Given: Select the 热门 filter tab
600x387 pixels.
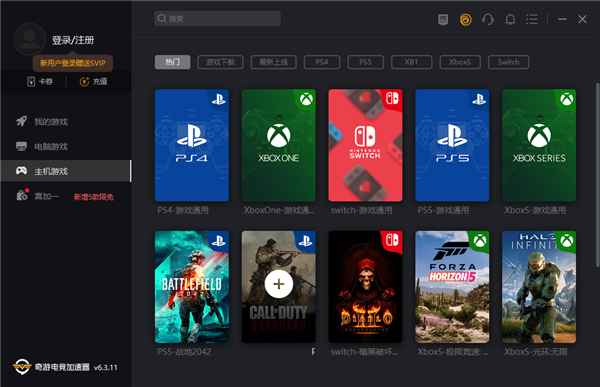Looking at the screenshot, I should [x=173, y=62].
